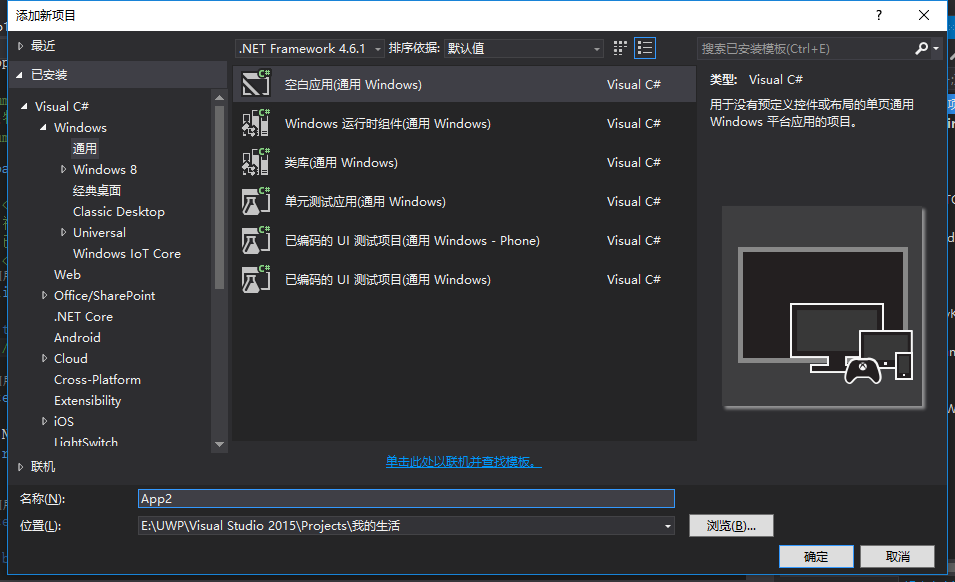Expand the Cloud tree node
The image size is (955, 582).
(44, 358)
